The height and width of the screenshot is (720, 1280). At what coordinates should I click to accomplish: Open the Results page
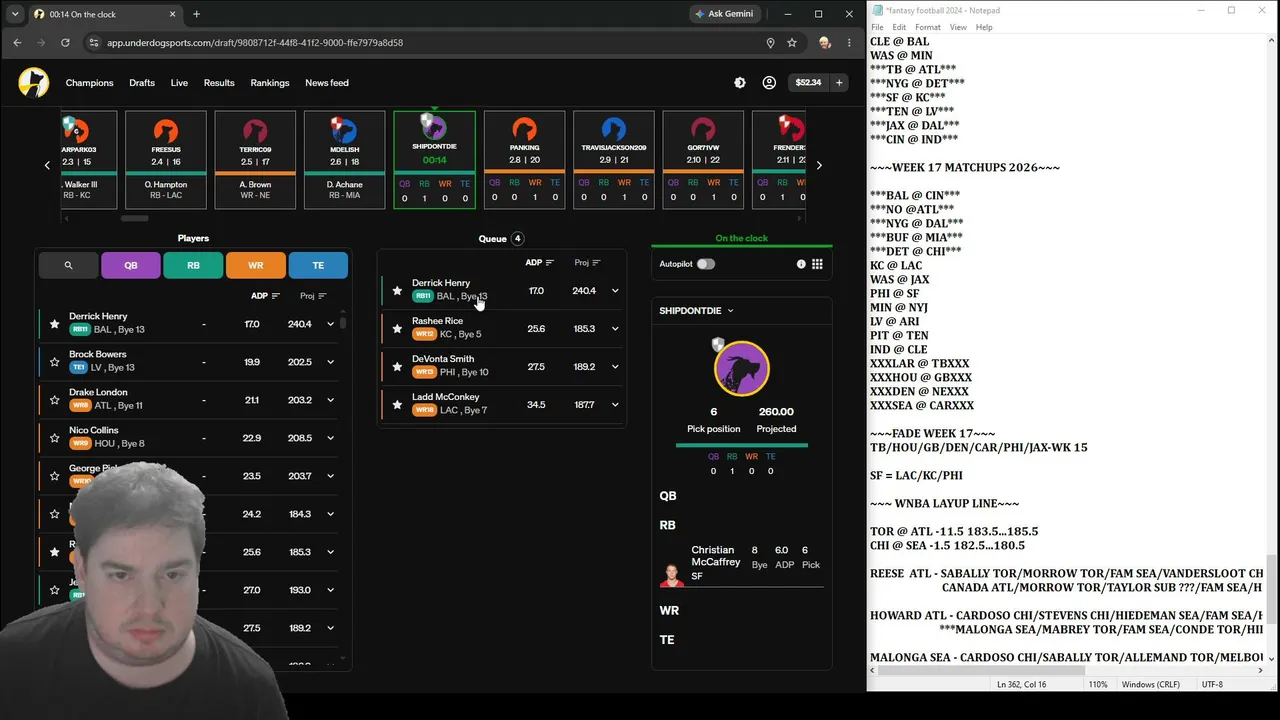coord(219,83)
